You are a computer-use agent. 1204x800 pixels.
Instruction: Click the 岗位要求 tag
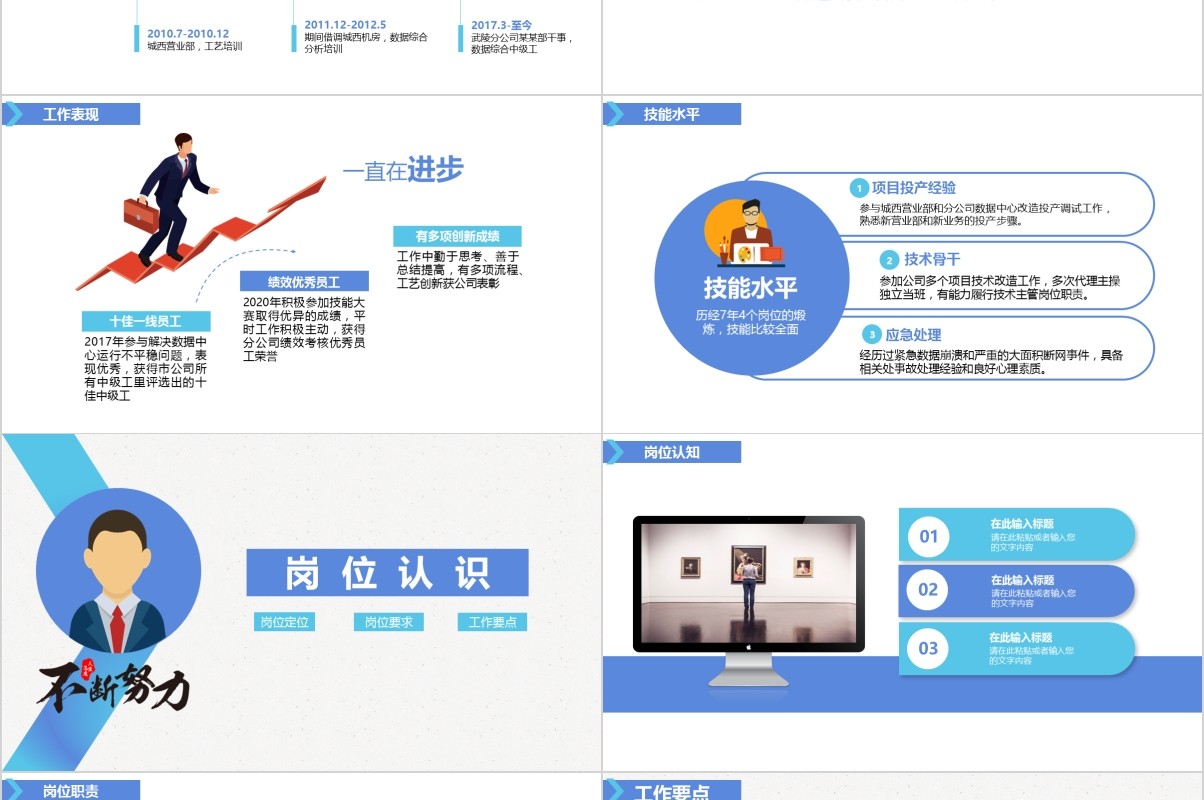click(389, 622)
